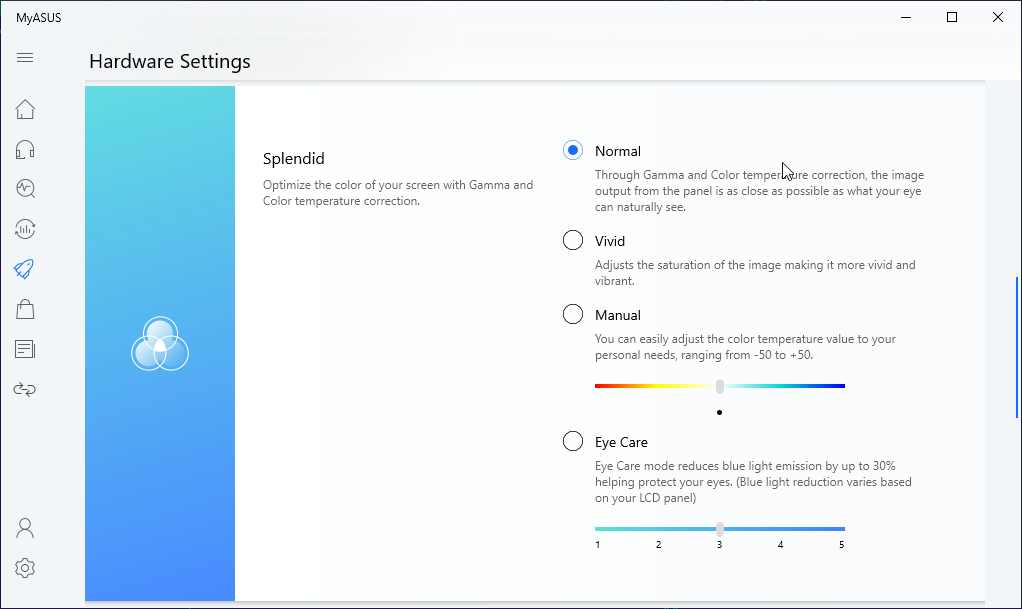Screen dimensions: 1022x609
Task: Open the settings gear icon
Action: (25, 568)
